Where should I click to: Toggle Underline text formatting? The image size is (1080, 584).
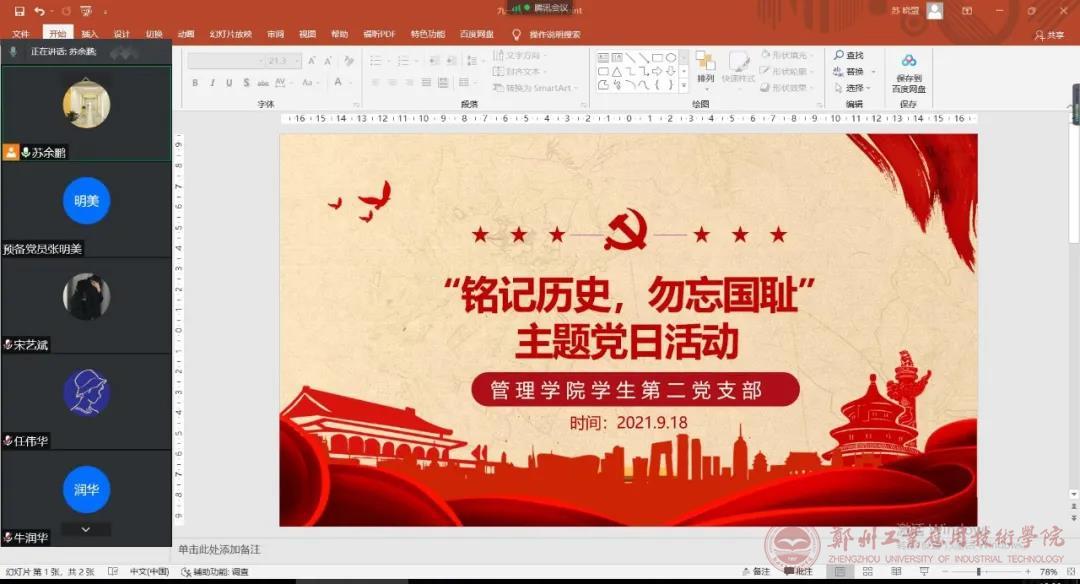point(229,83)
